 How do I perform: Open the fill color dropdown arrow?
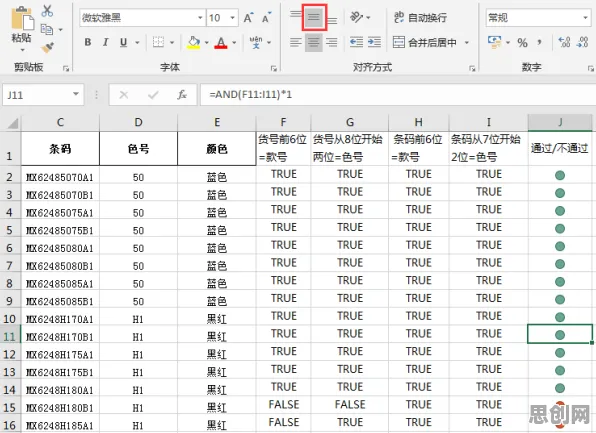pyautogui.click(x=207, y=42)
